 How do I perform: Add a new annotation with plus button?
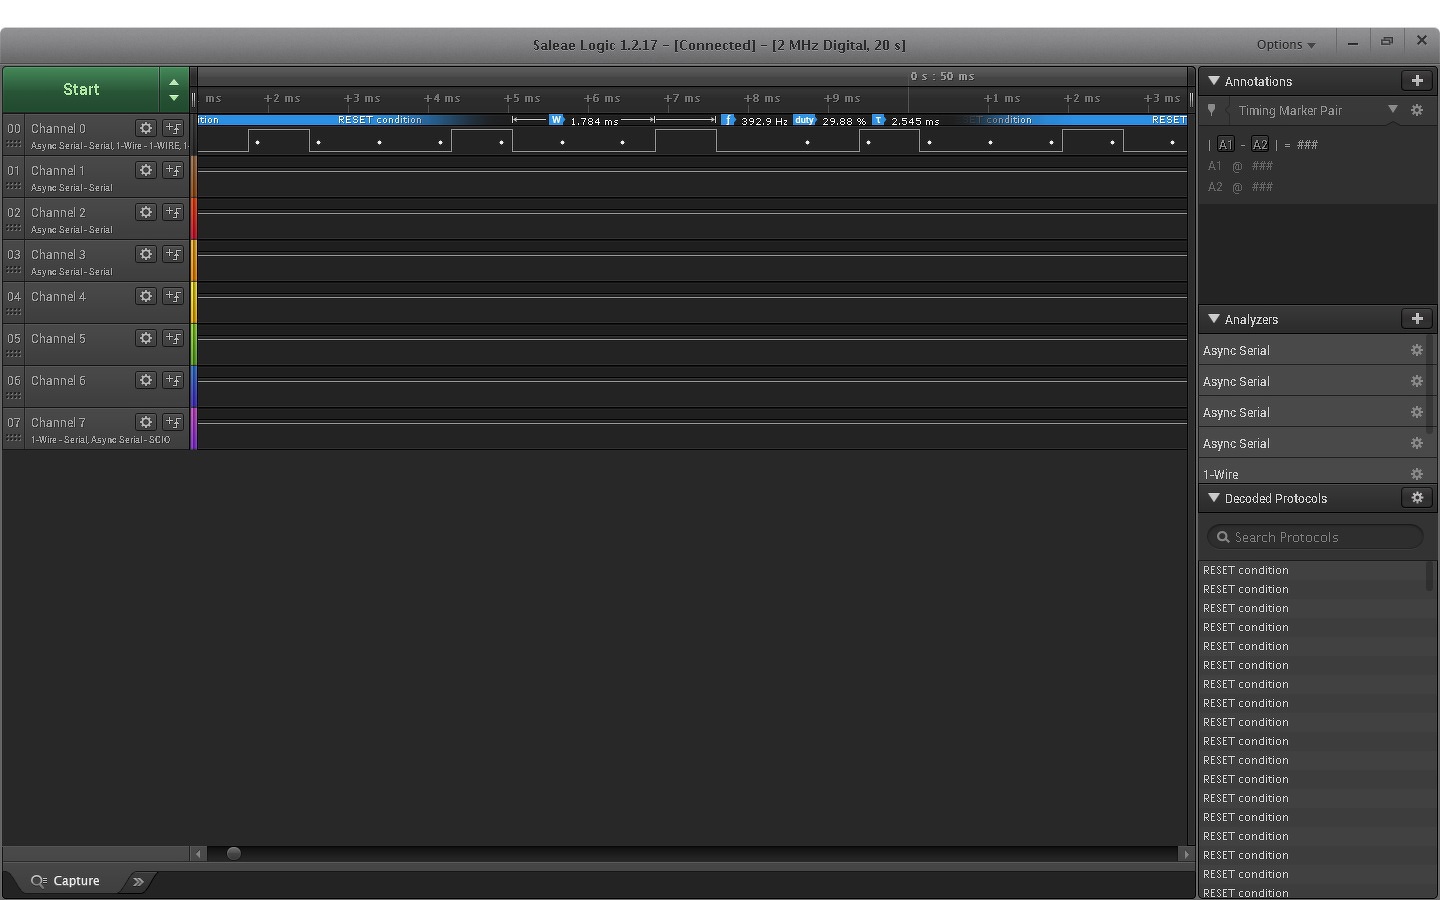1417,81
